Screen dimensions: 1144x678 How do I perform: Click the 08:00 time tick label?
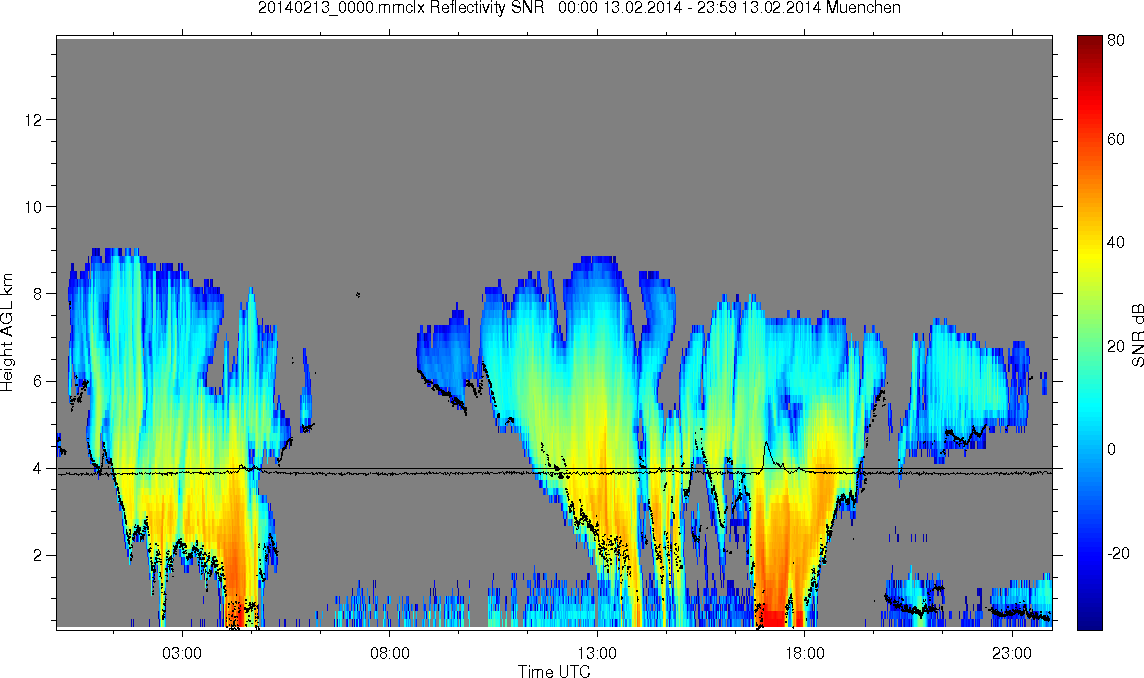click(x=390, y=652)
